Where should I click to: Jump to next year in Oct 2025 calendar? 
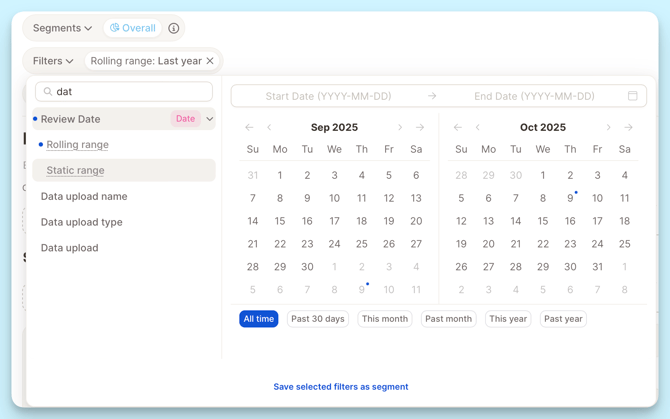coord(628,128)
